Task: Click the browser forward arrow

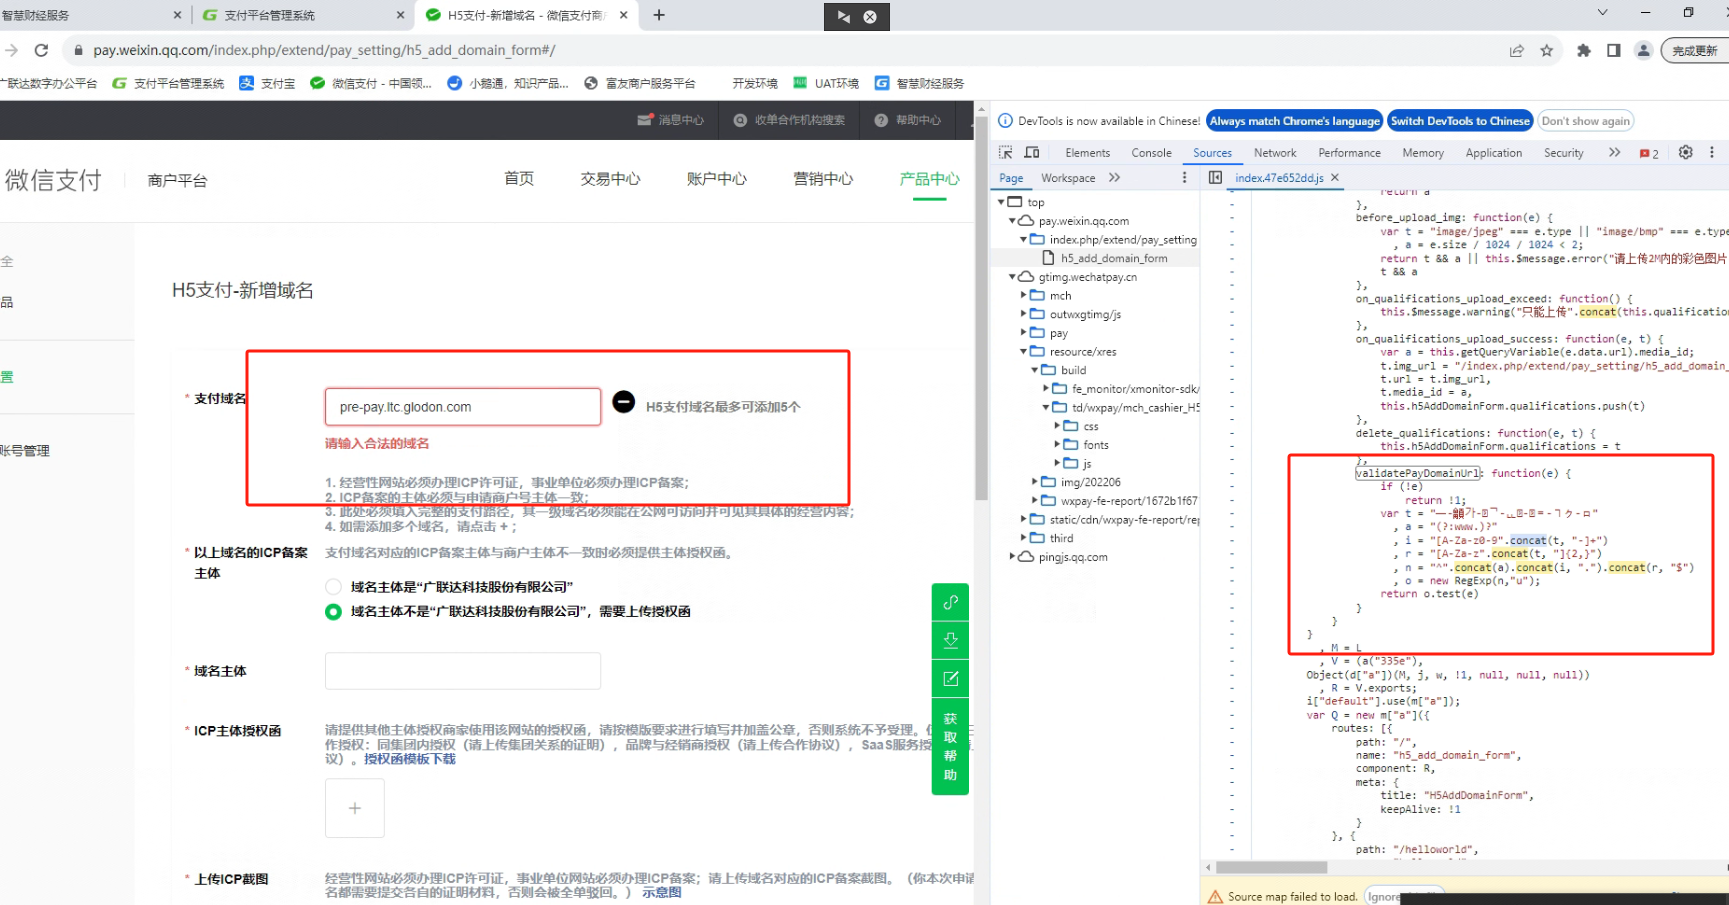Action: click(x=11, y=50)
